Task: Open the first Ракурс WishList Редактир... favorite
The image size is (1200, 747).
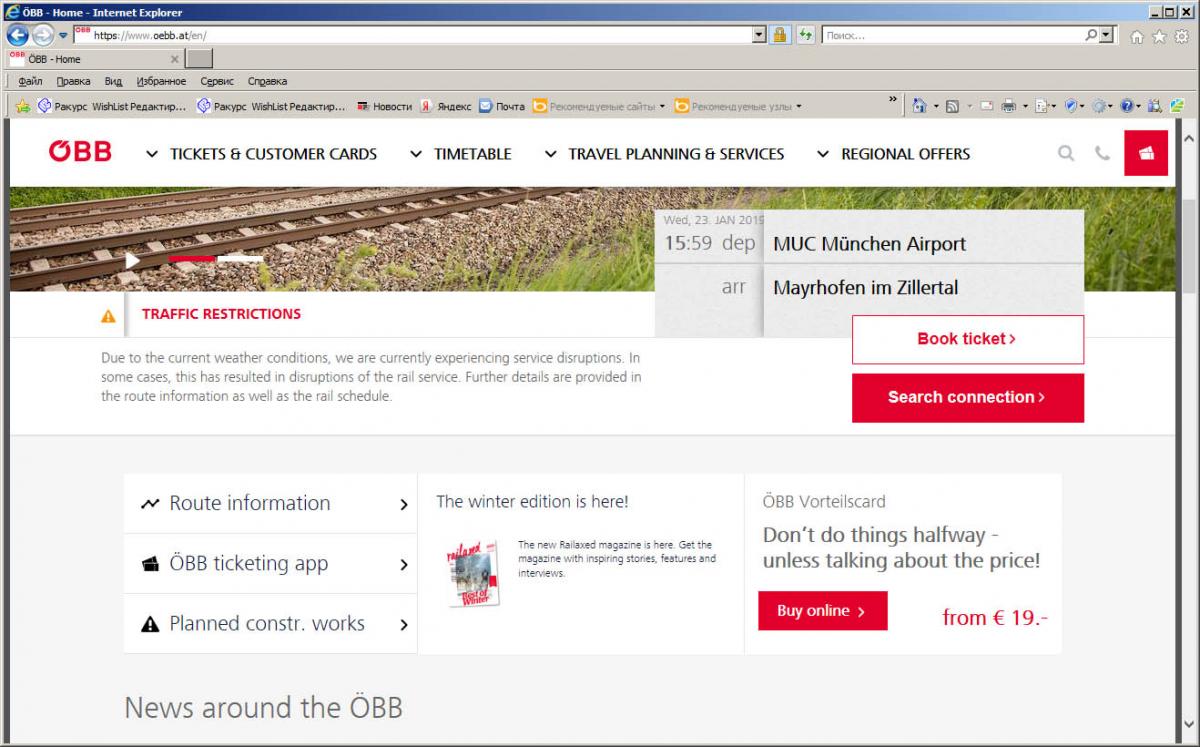Action: coord(112,106)
